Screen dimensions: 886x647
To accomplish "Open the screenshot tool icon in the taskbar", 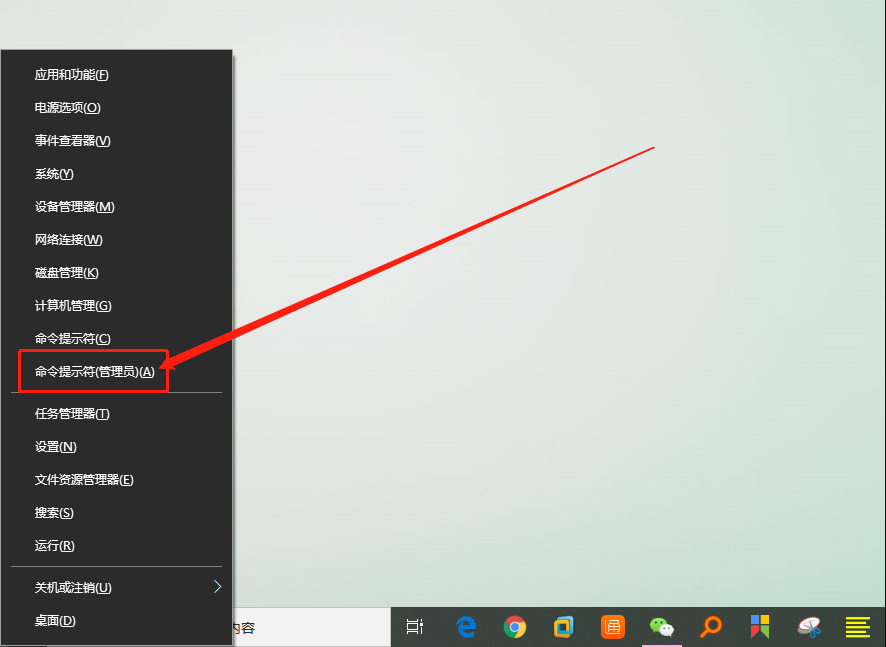I will point(808,628).
